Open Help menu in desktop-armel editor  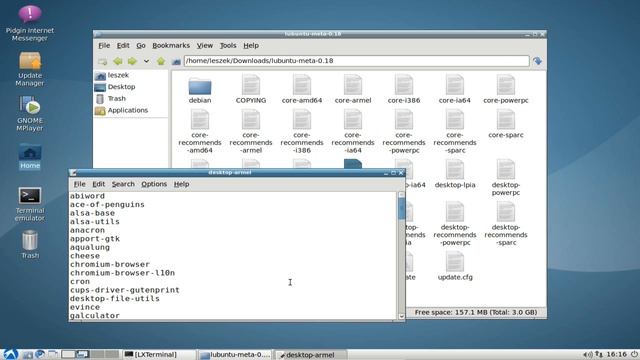point(181,184)
